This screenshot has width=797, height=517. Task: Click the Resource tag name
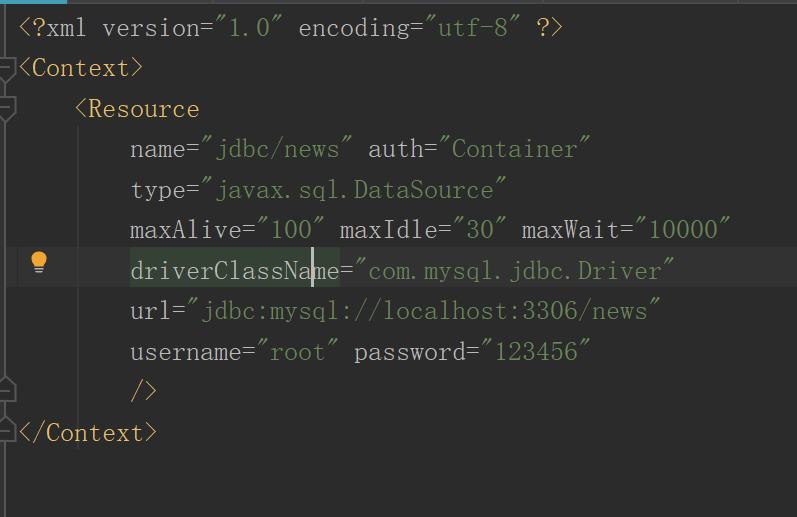(144, 109)
